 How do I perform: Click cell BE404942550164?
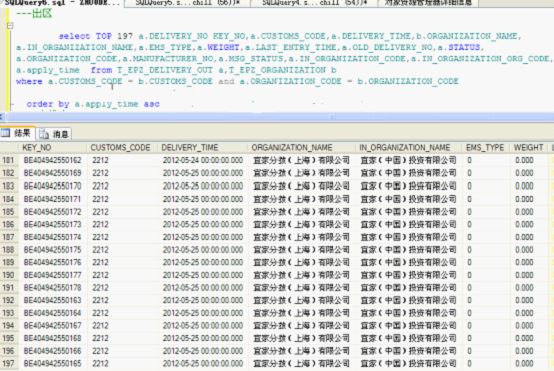click(x=52, y=313)
